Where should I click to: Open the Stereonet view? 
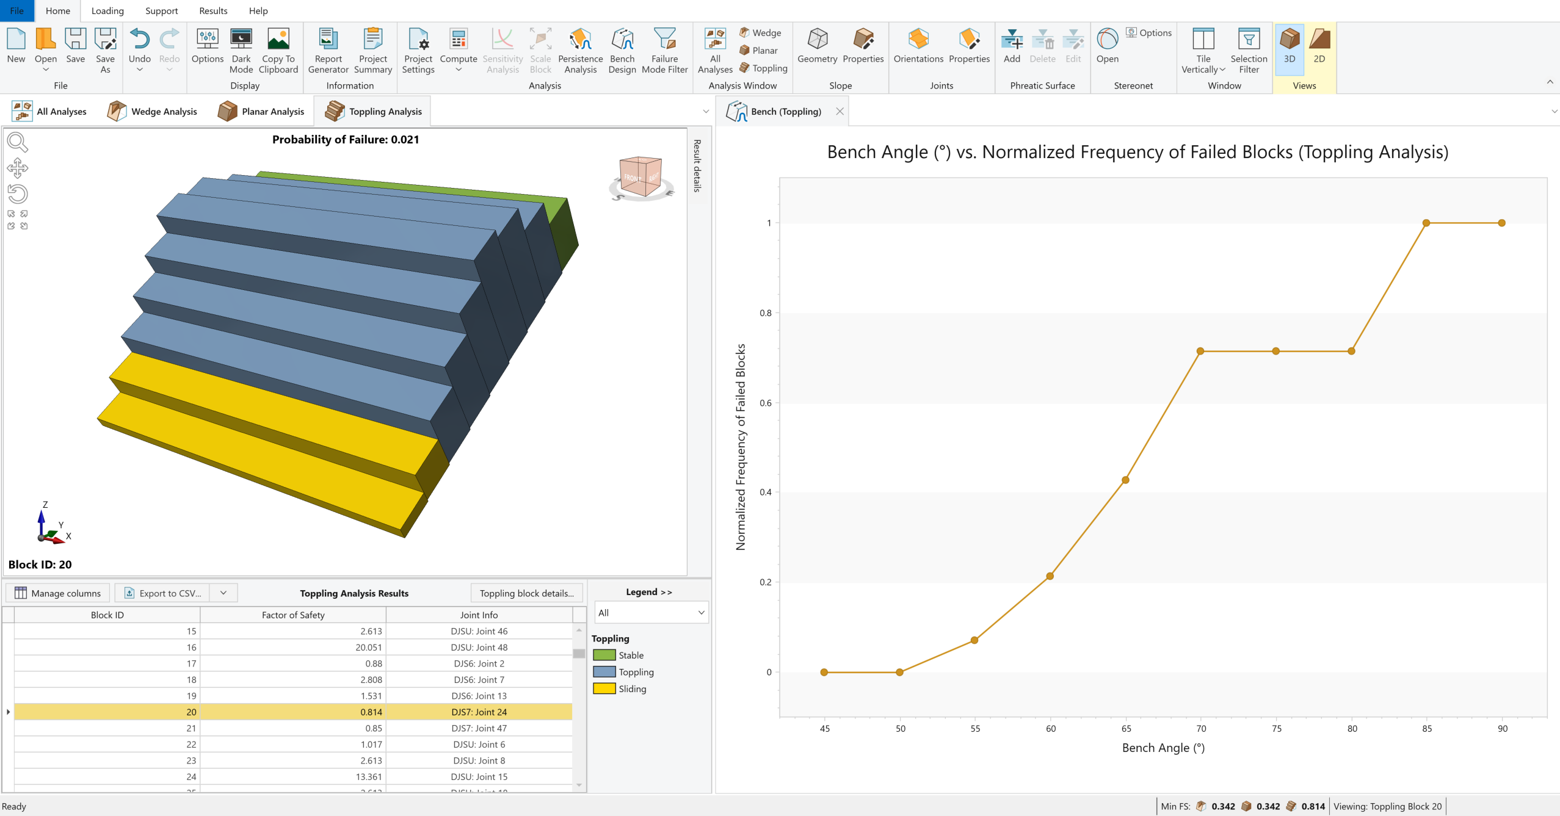tap(1107, 47)
